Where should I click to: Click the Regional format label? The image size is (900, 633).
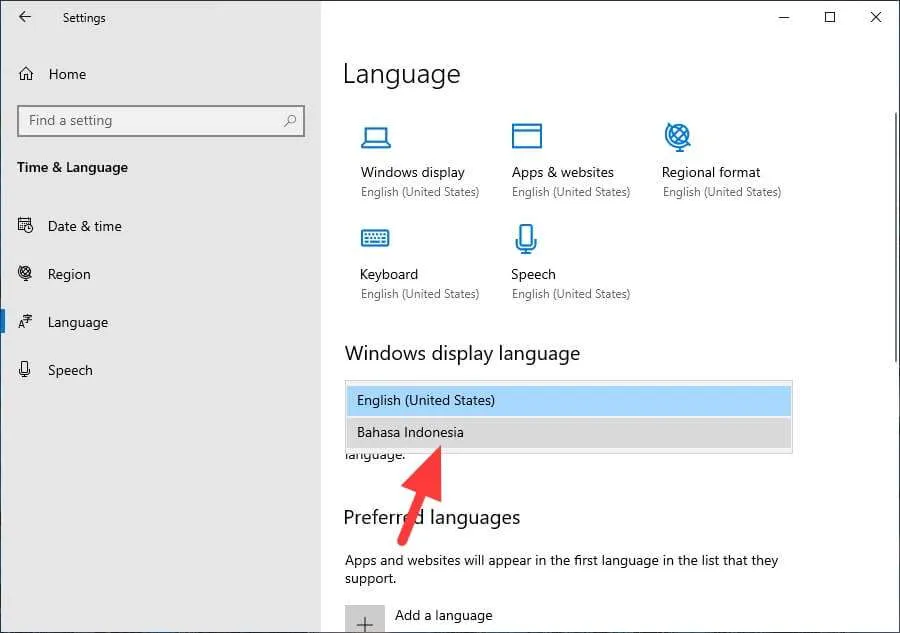pos(711,172)
